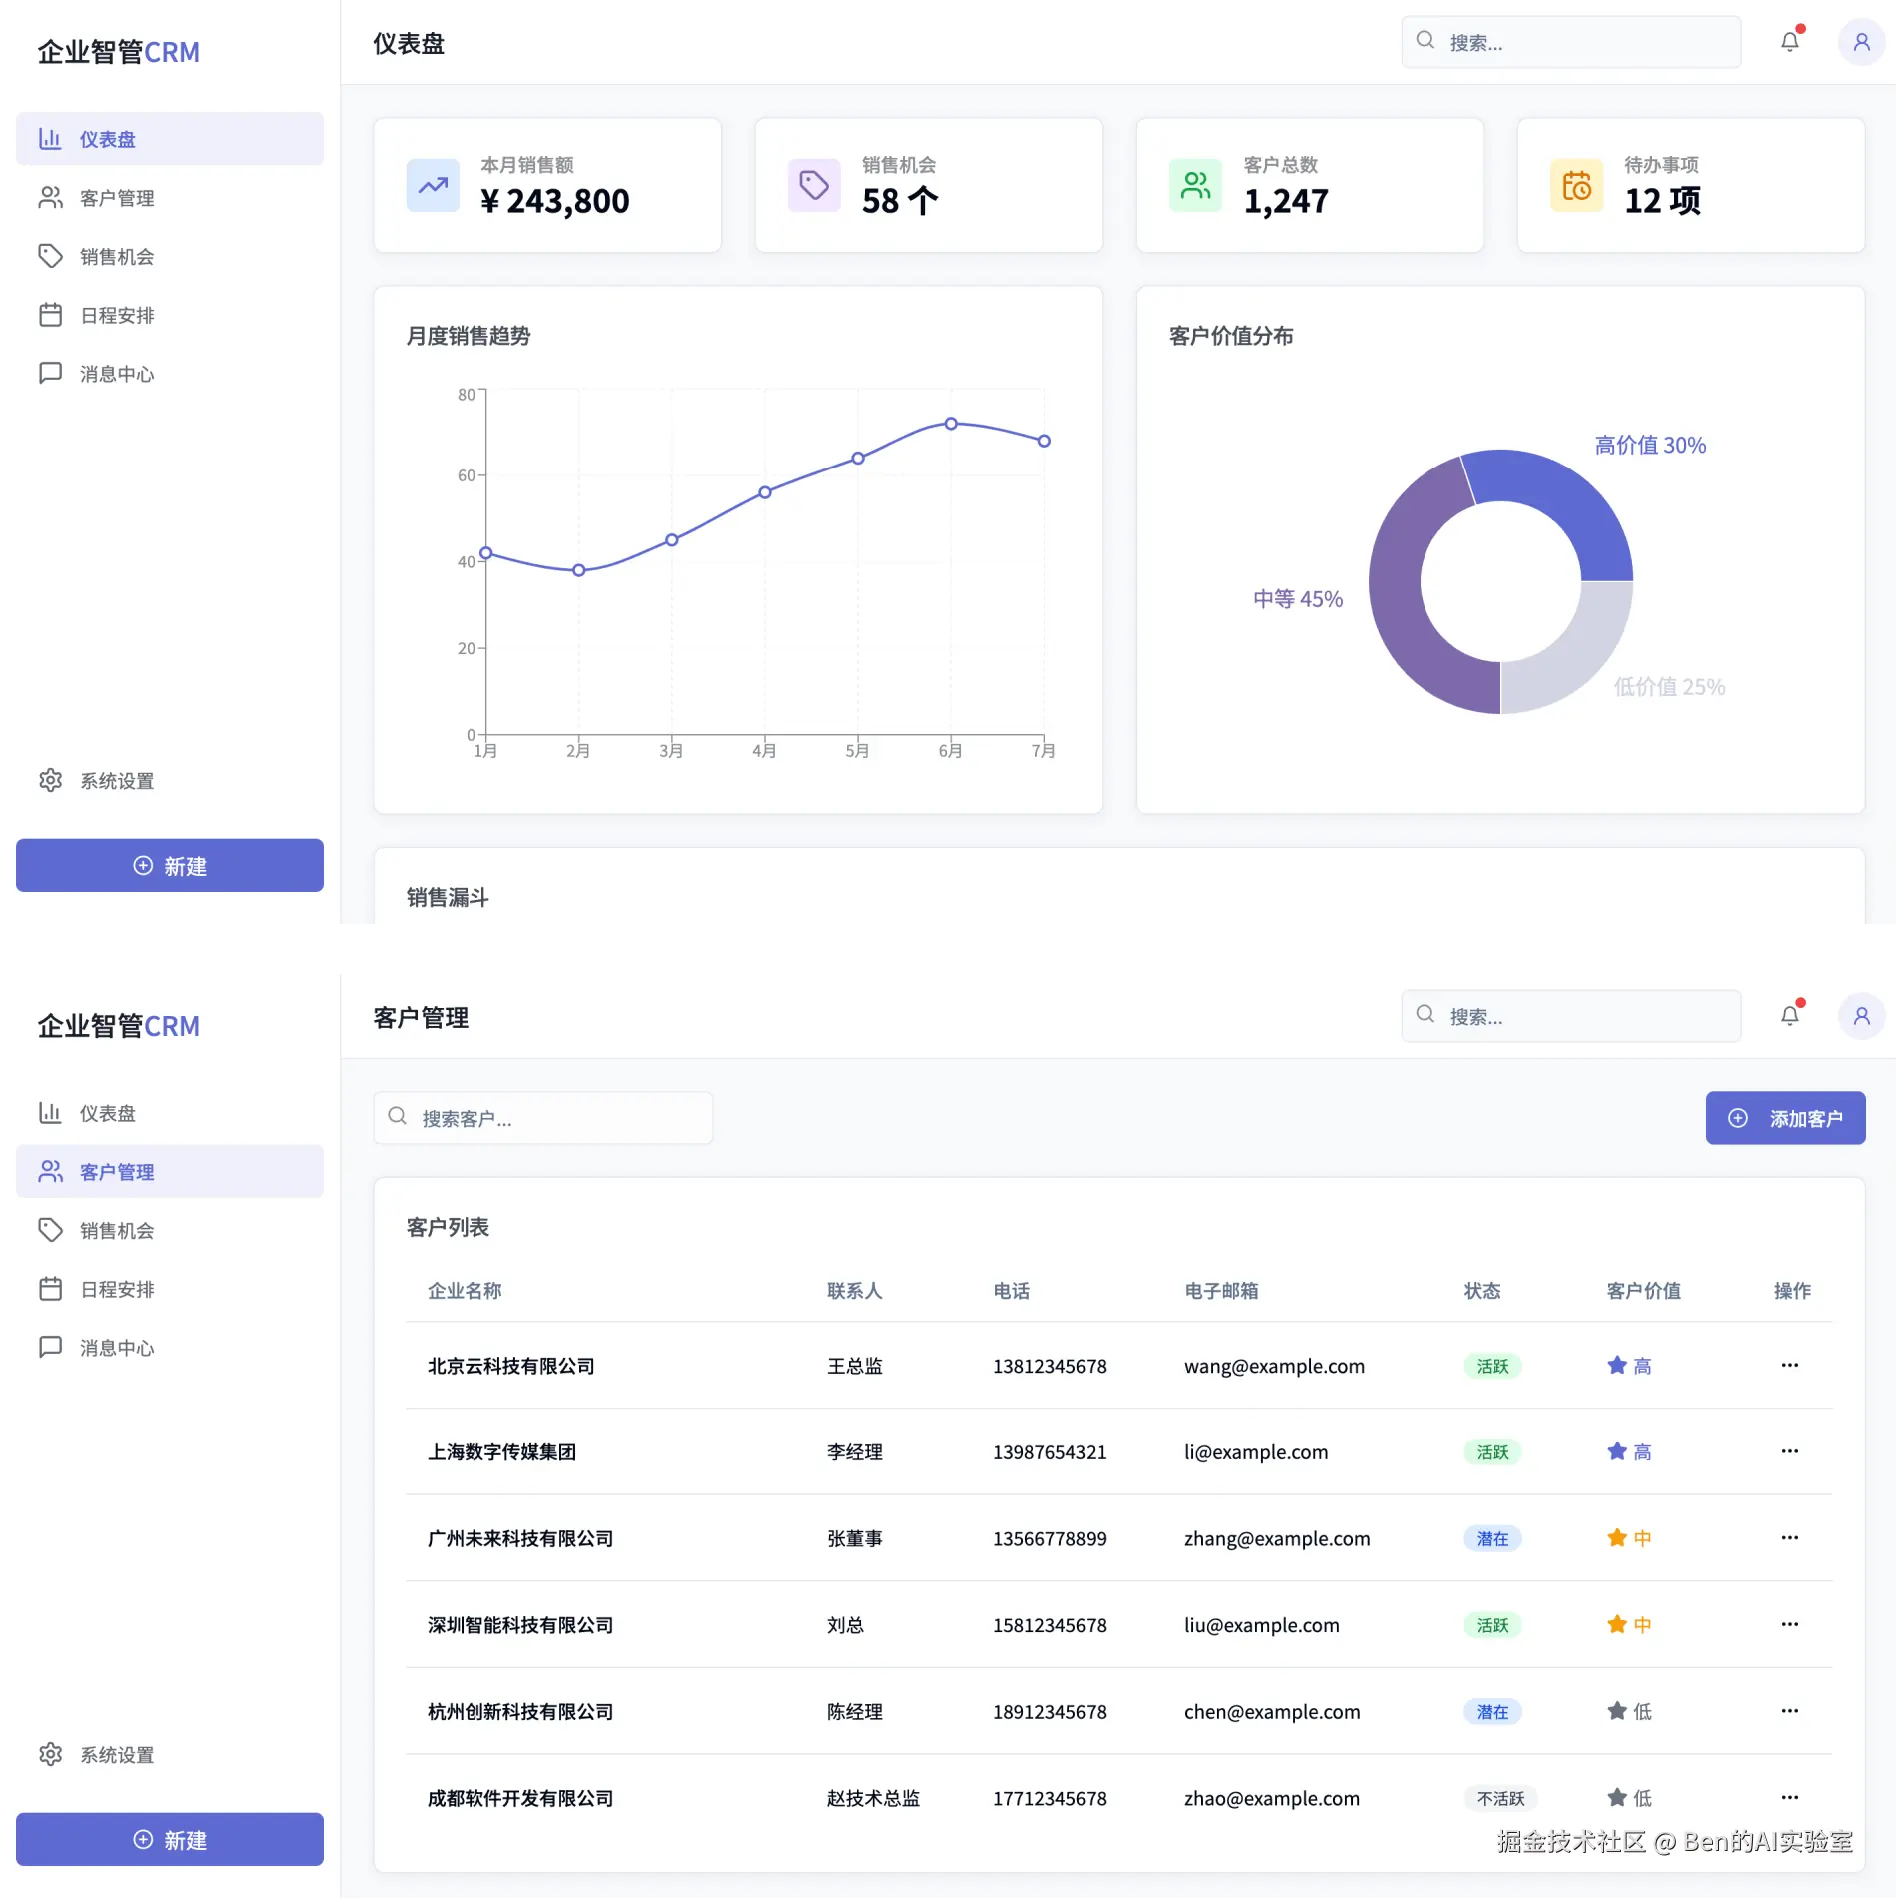This screenshot has height=1900, width=1898.
Task: Click the 企业智管CRM logo in dashboard
Action: click(x=119, y=51)
